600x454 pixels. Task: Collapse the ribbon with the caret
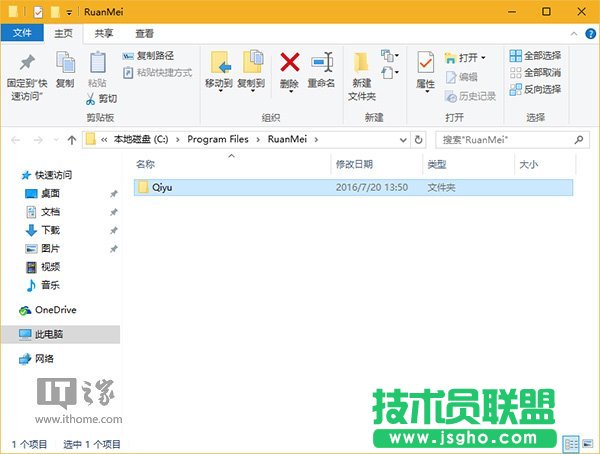click(x=574, y=34)
